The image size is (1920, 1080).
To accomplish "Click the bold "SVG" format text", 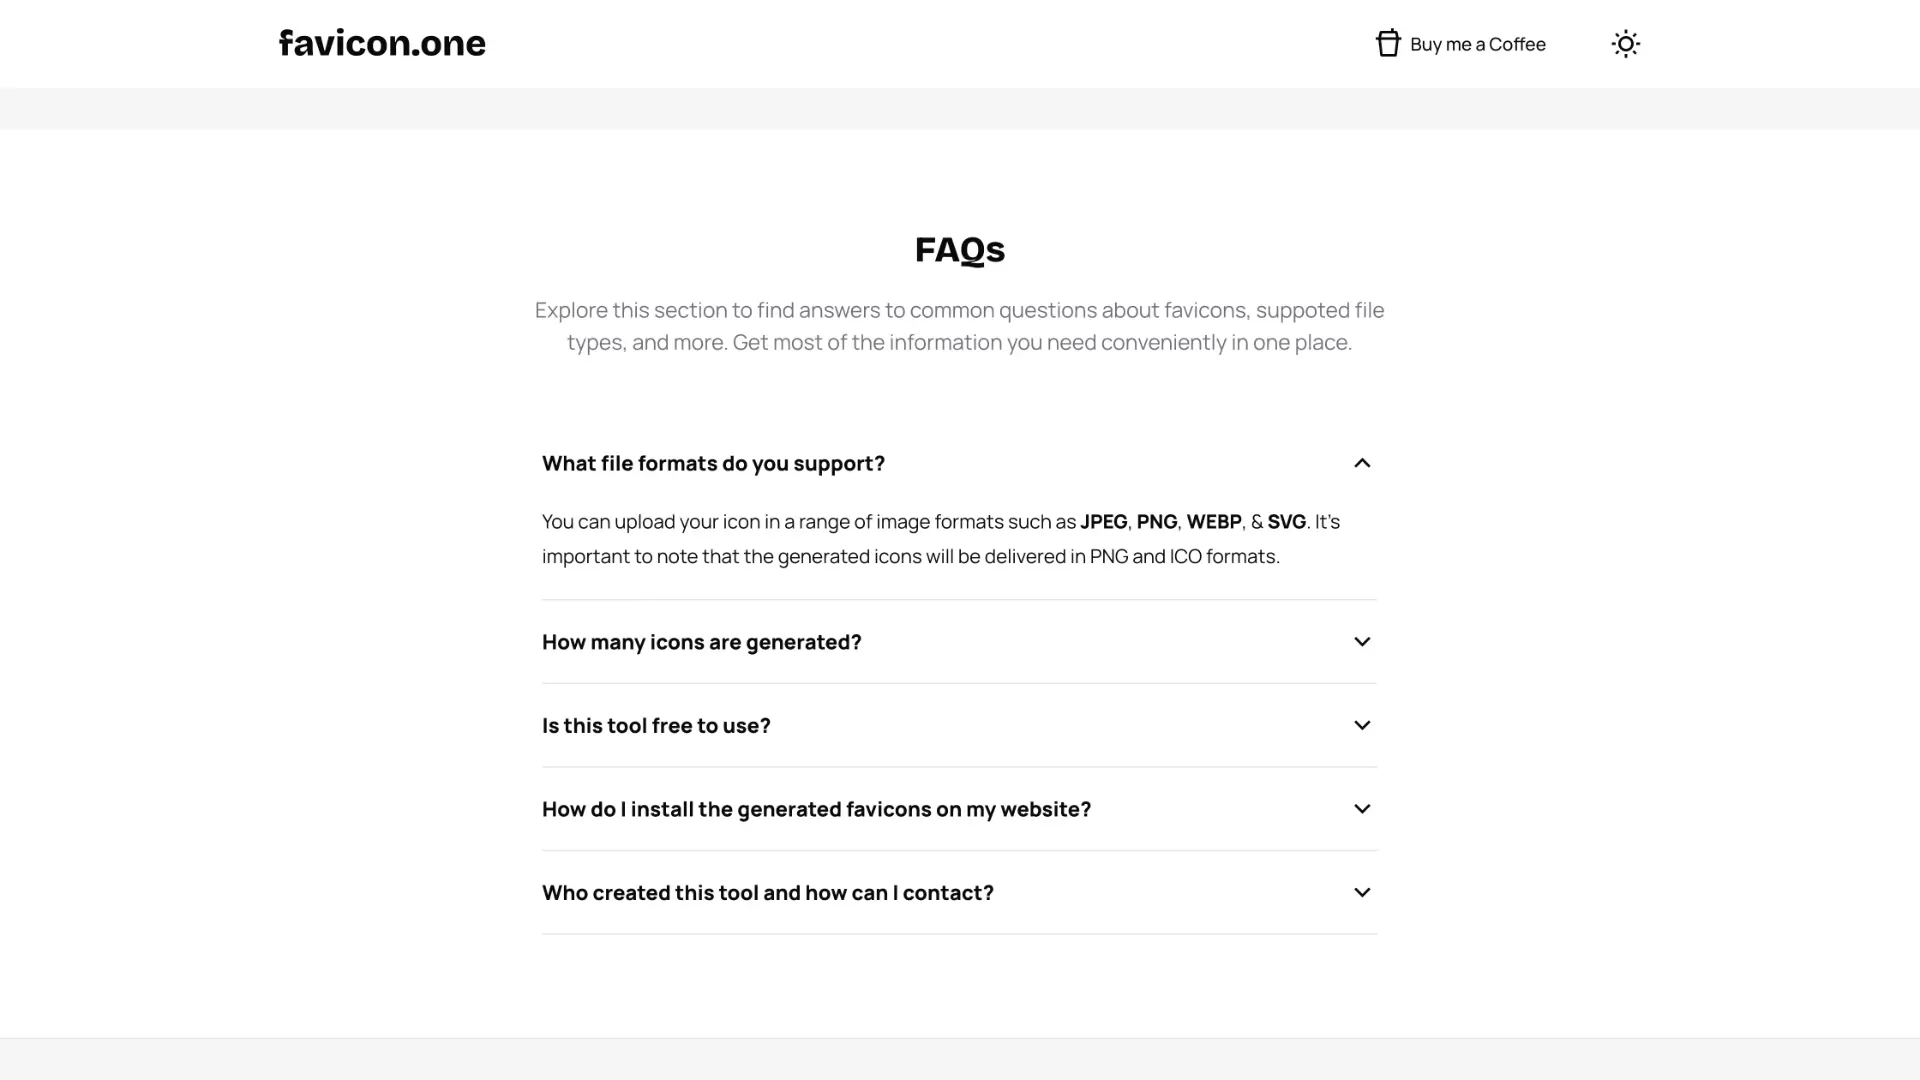I will 1286,522.
